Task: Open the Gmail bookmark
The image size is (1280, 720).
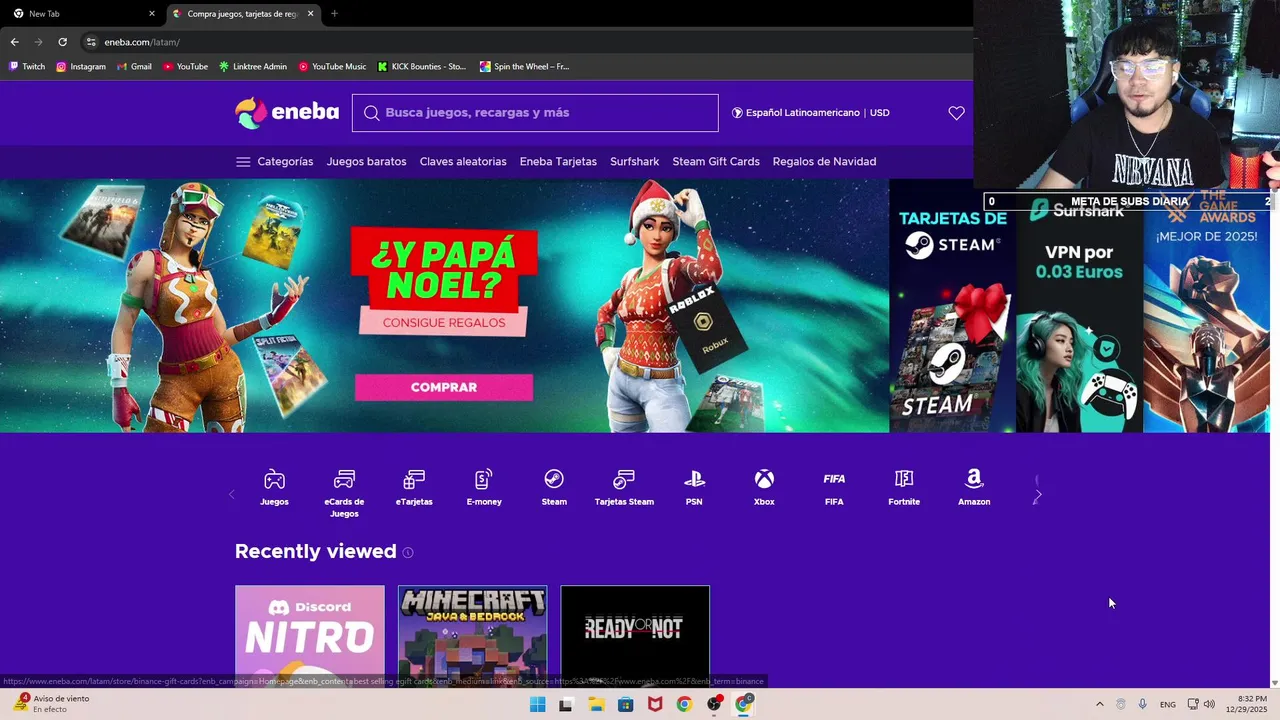Action: coord(134,67)
